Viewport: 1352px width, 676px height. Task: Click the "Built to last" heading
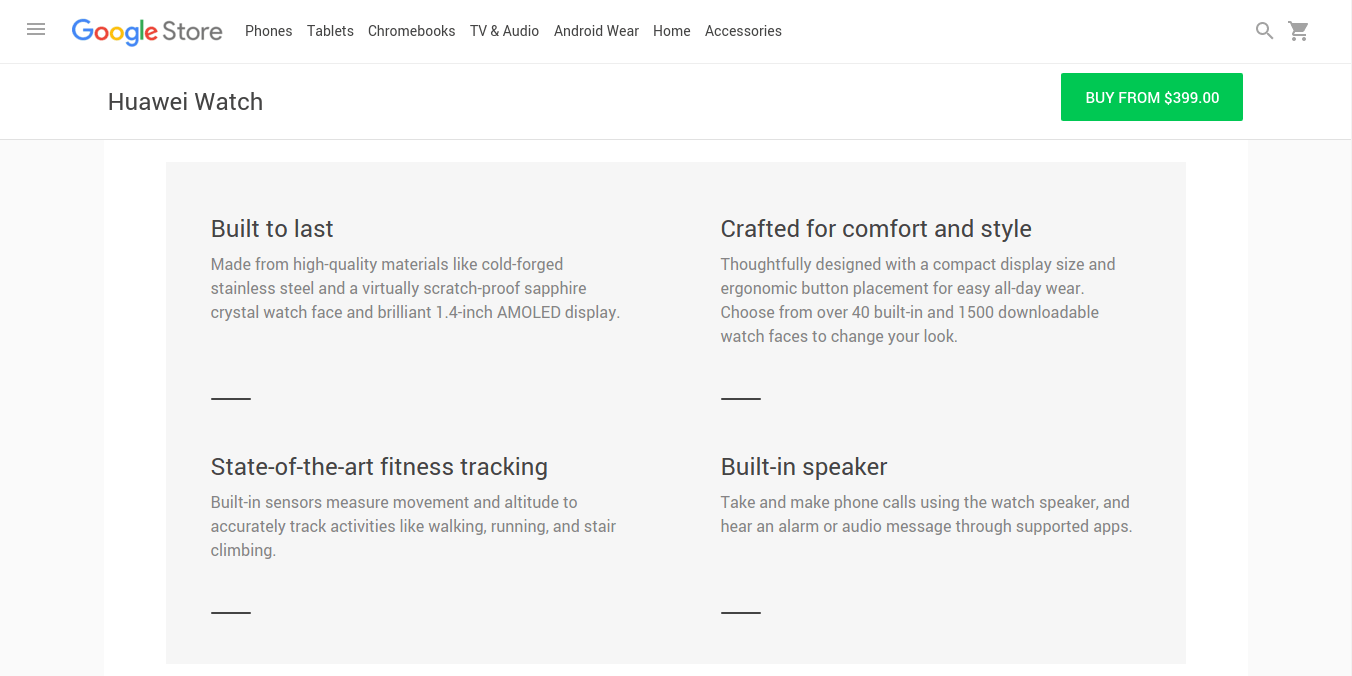pyautogui.click(x=272, y=229)
